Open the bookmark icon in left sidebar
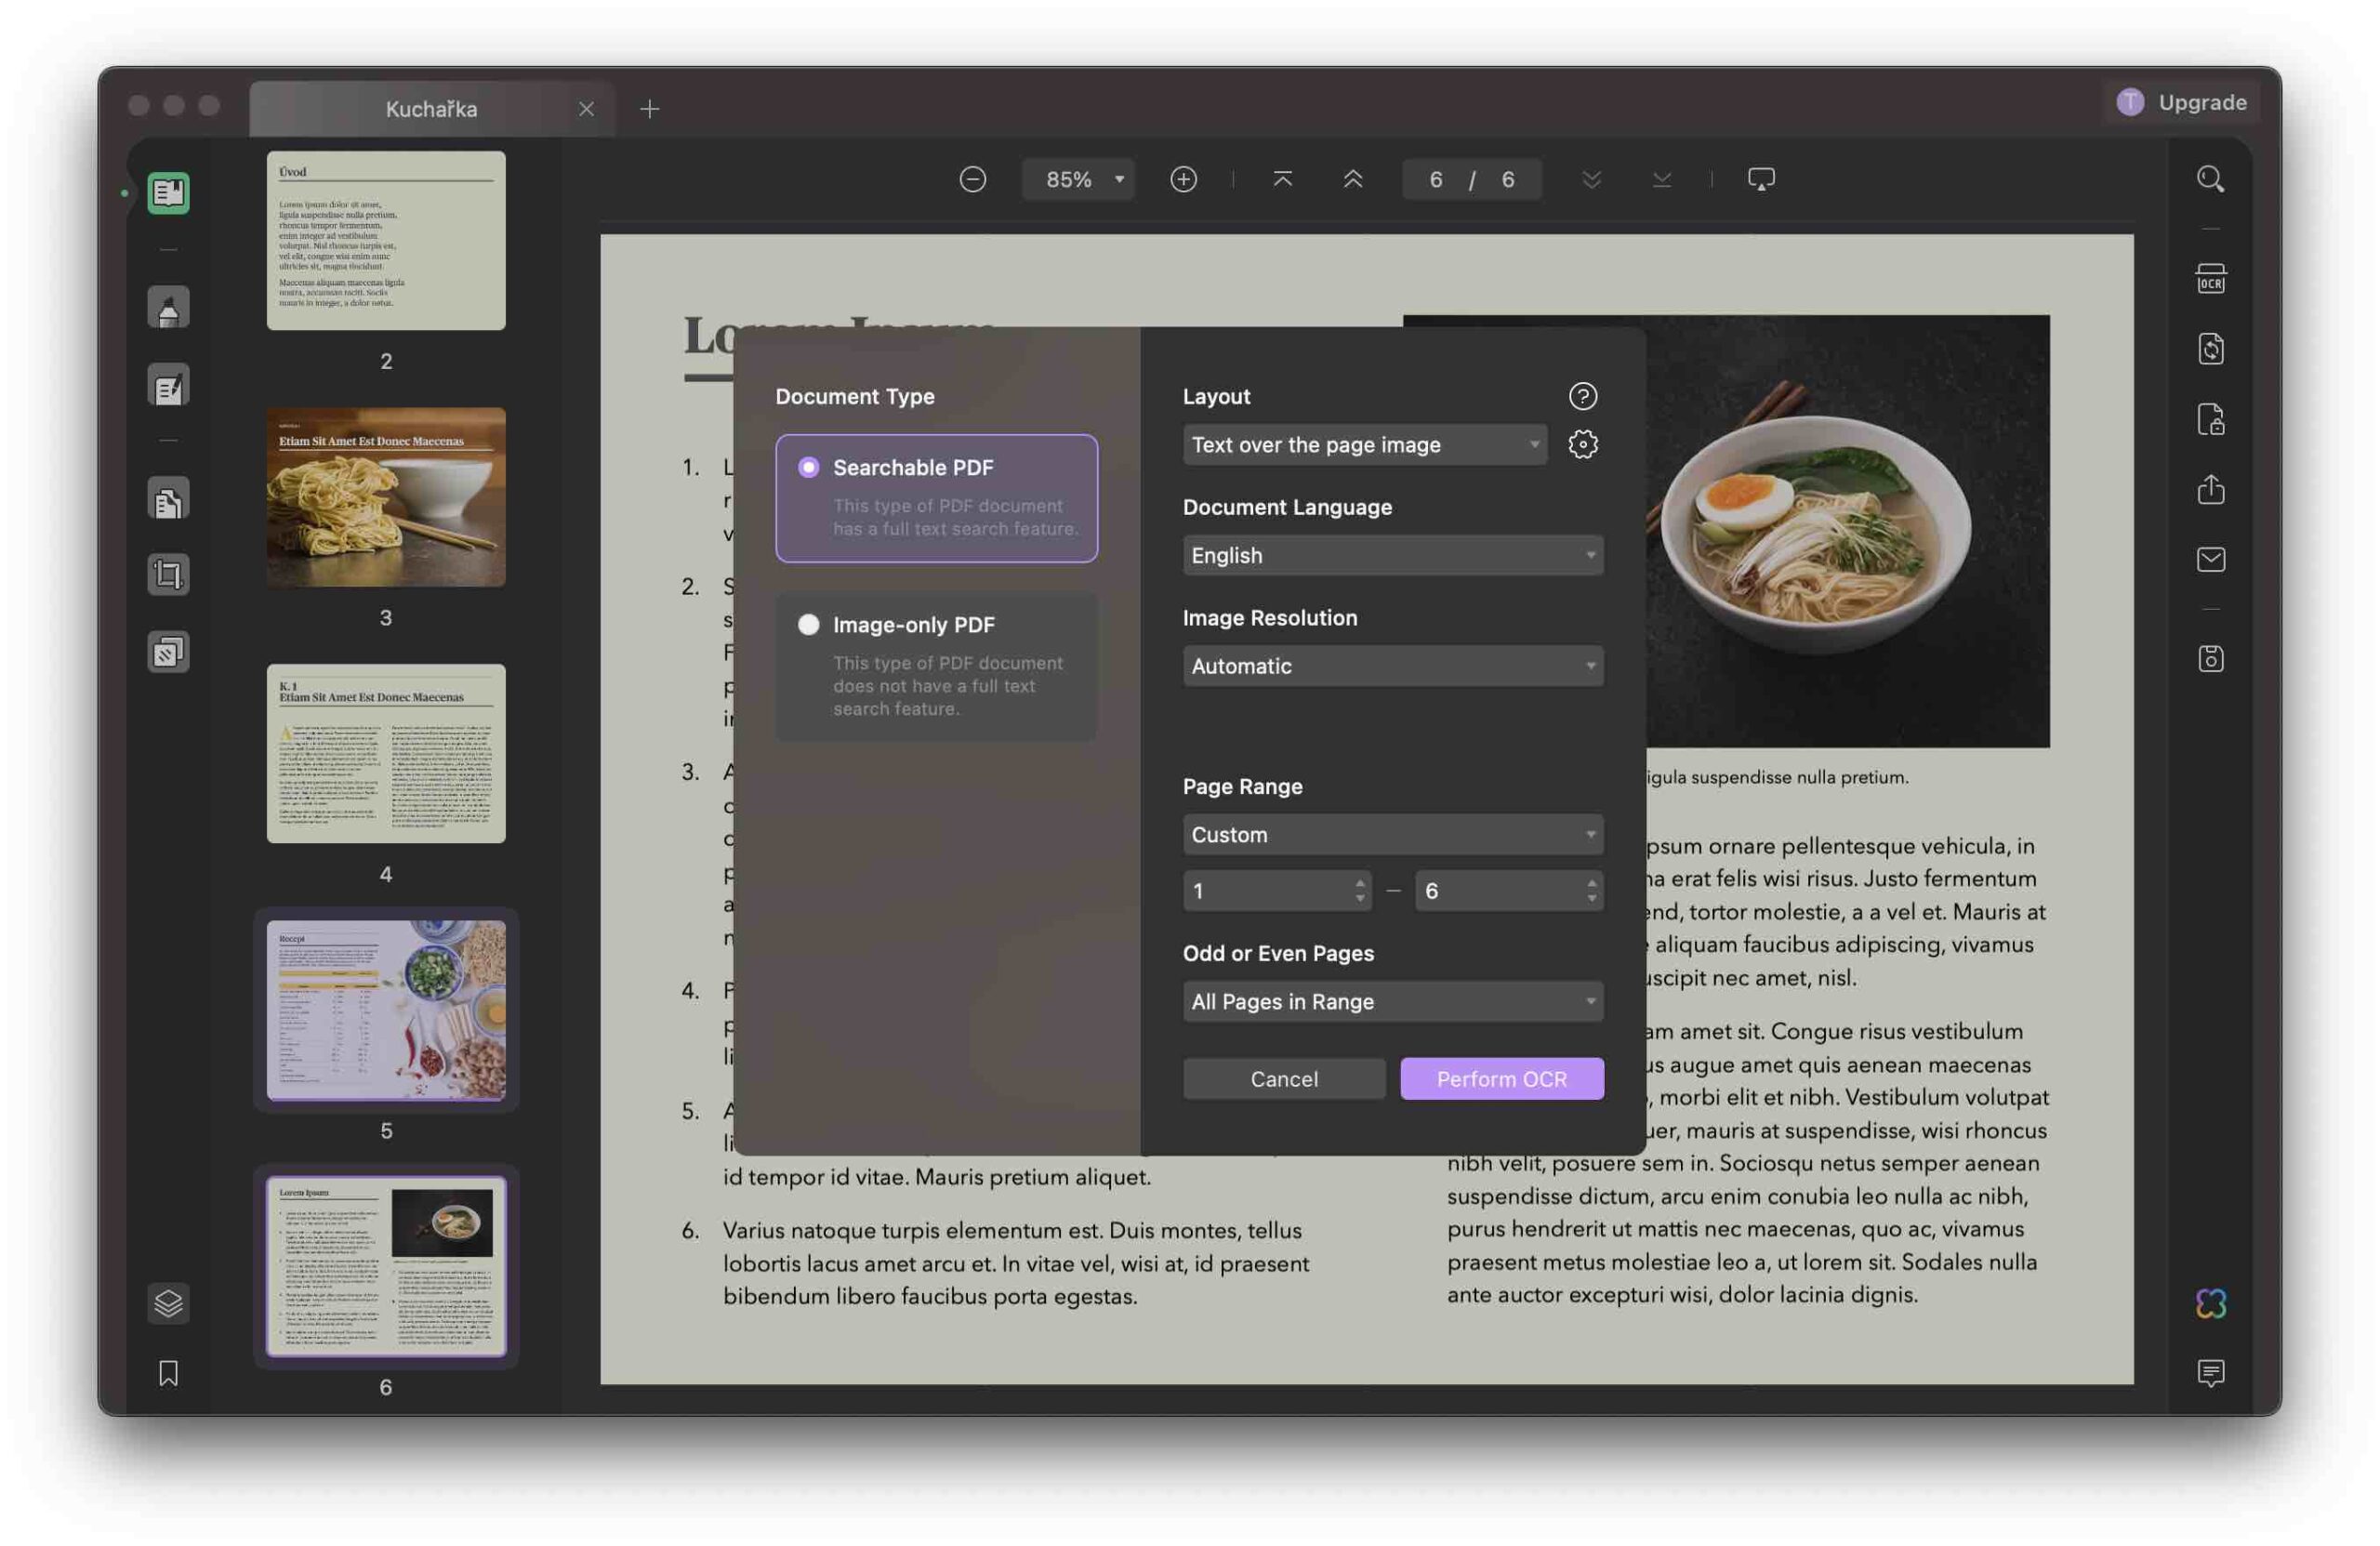 168,1373
